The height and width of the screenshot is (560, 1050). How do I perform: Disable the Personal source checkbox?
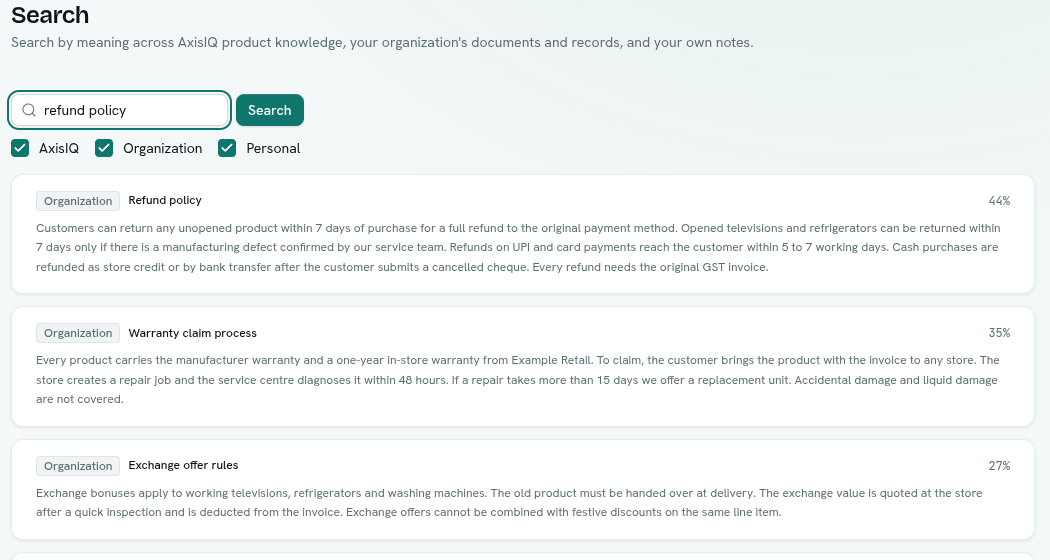coord(227,148)
